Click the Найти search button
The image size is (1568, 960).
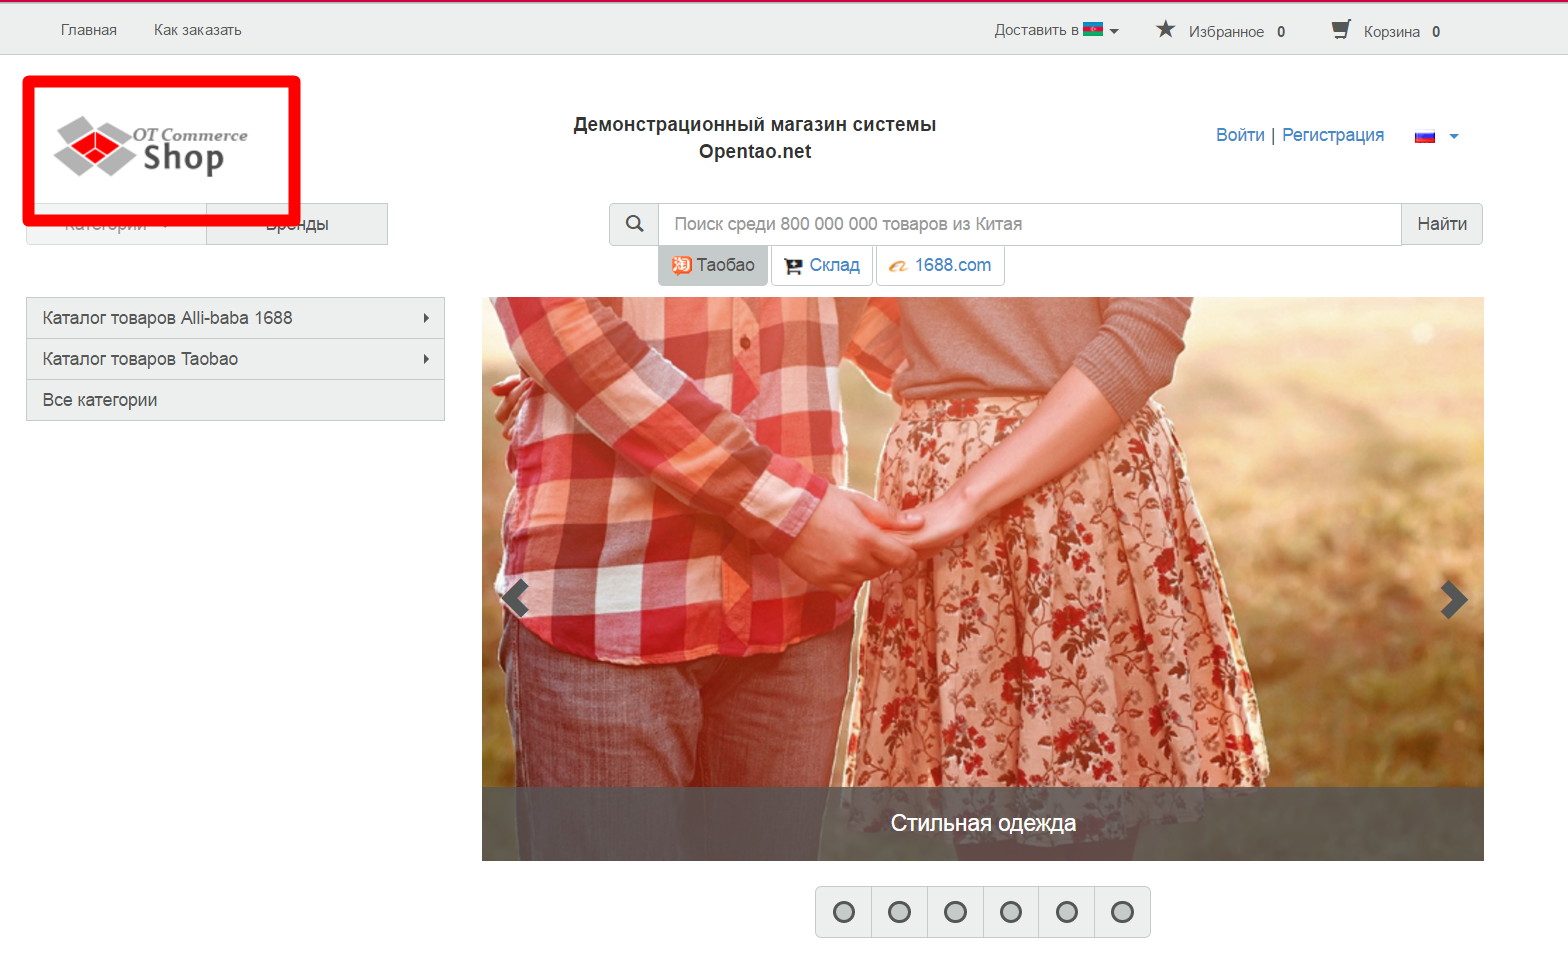(x=1441, y=224)
